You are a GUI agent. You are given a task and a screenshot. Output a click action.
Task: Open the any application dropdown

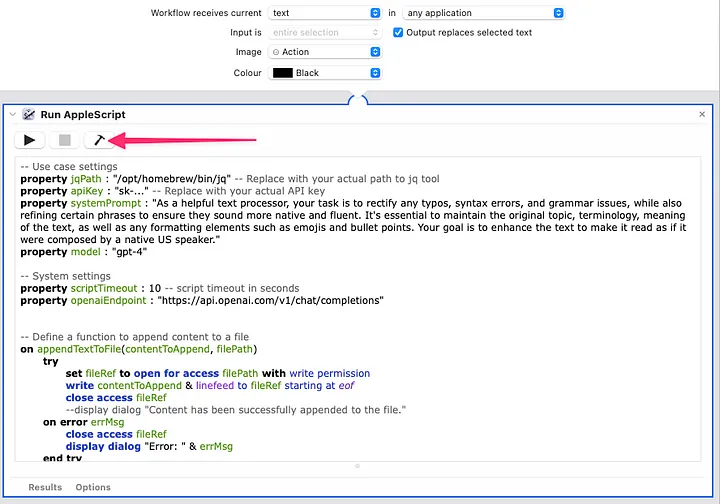click(484, 13)
